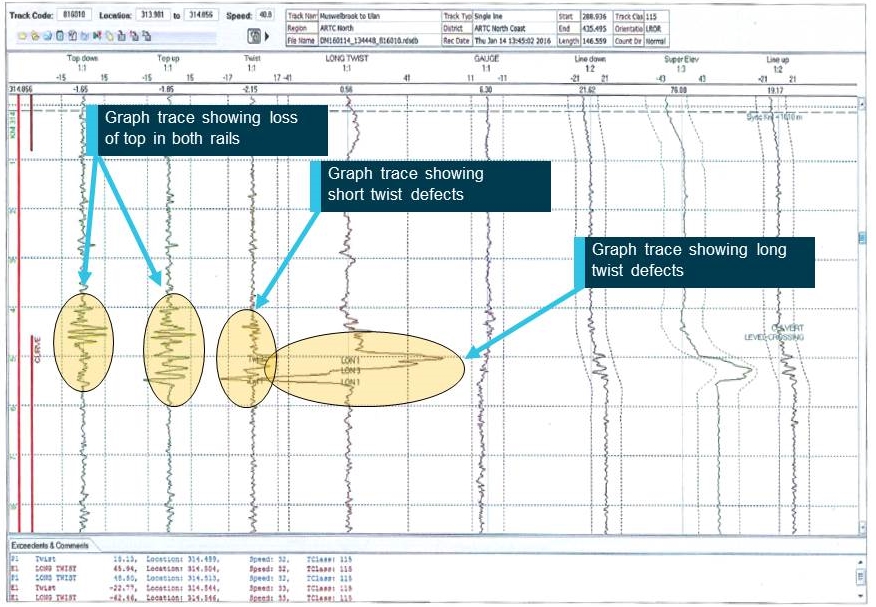Select the LONG TWIST row at Location 314.513

(x=182, y=578)
